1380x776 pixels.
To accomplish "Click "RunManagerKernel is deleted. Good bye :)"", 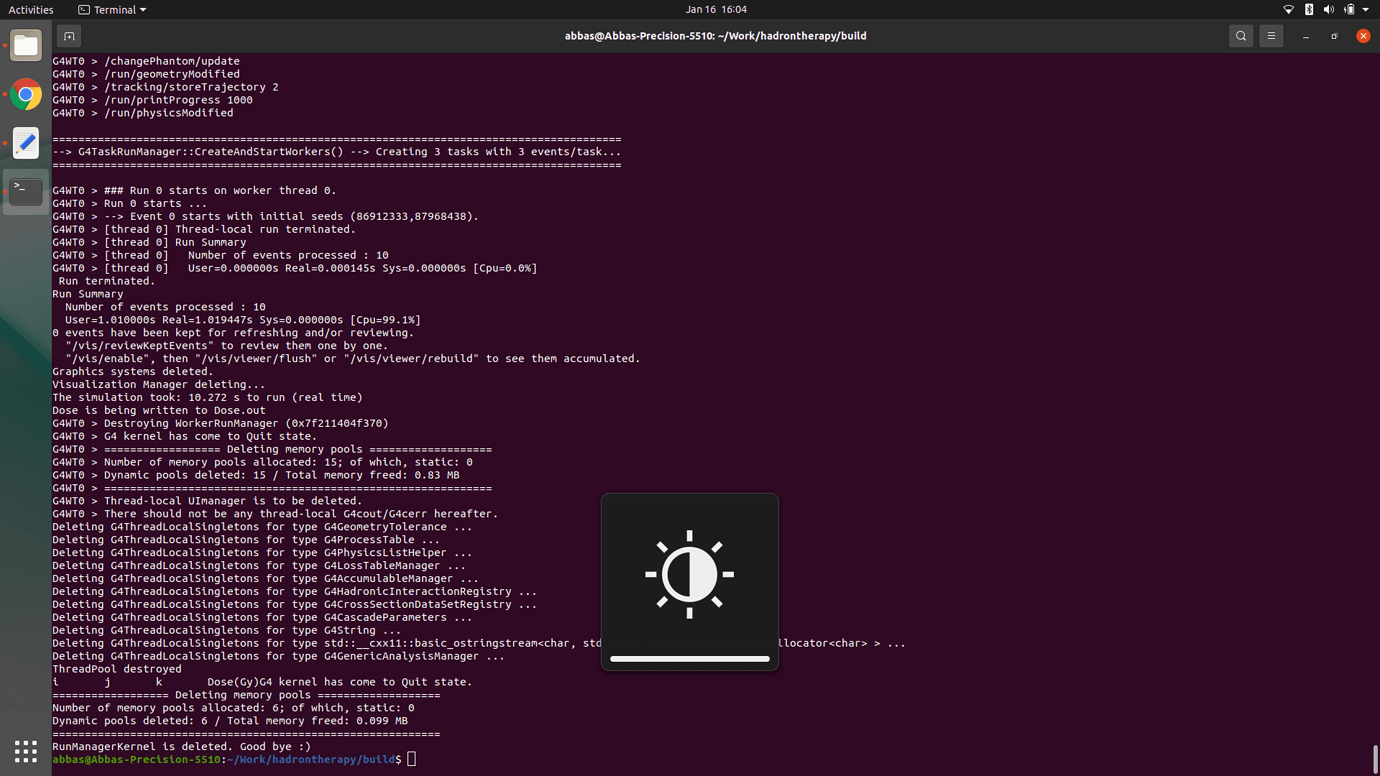I will tap(181, 747).
